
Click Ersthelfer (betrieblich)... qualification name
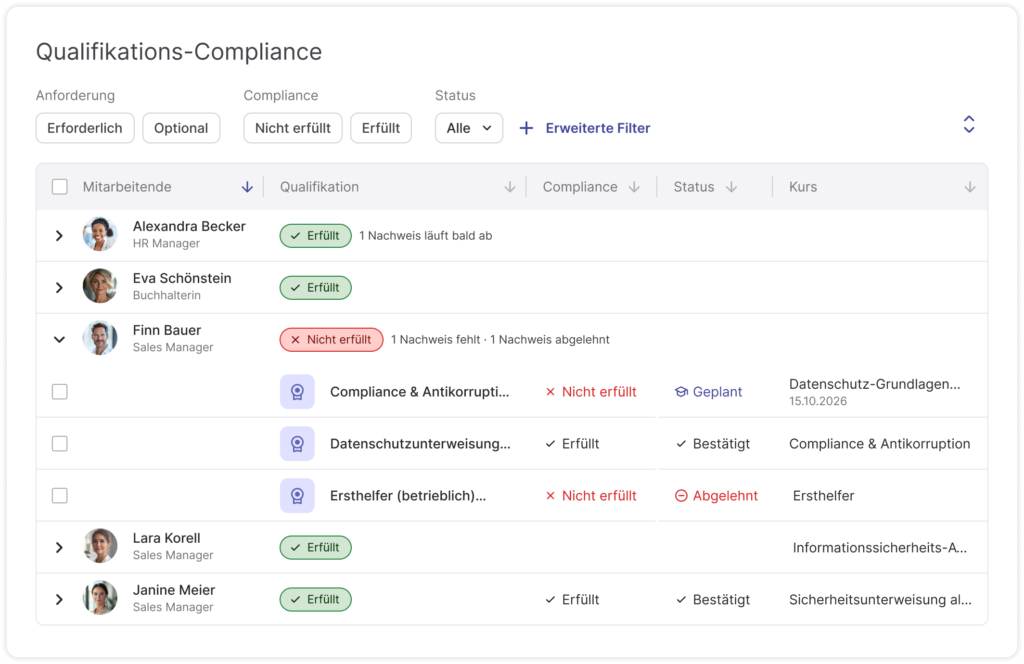pos(408,496)
